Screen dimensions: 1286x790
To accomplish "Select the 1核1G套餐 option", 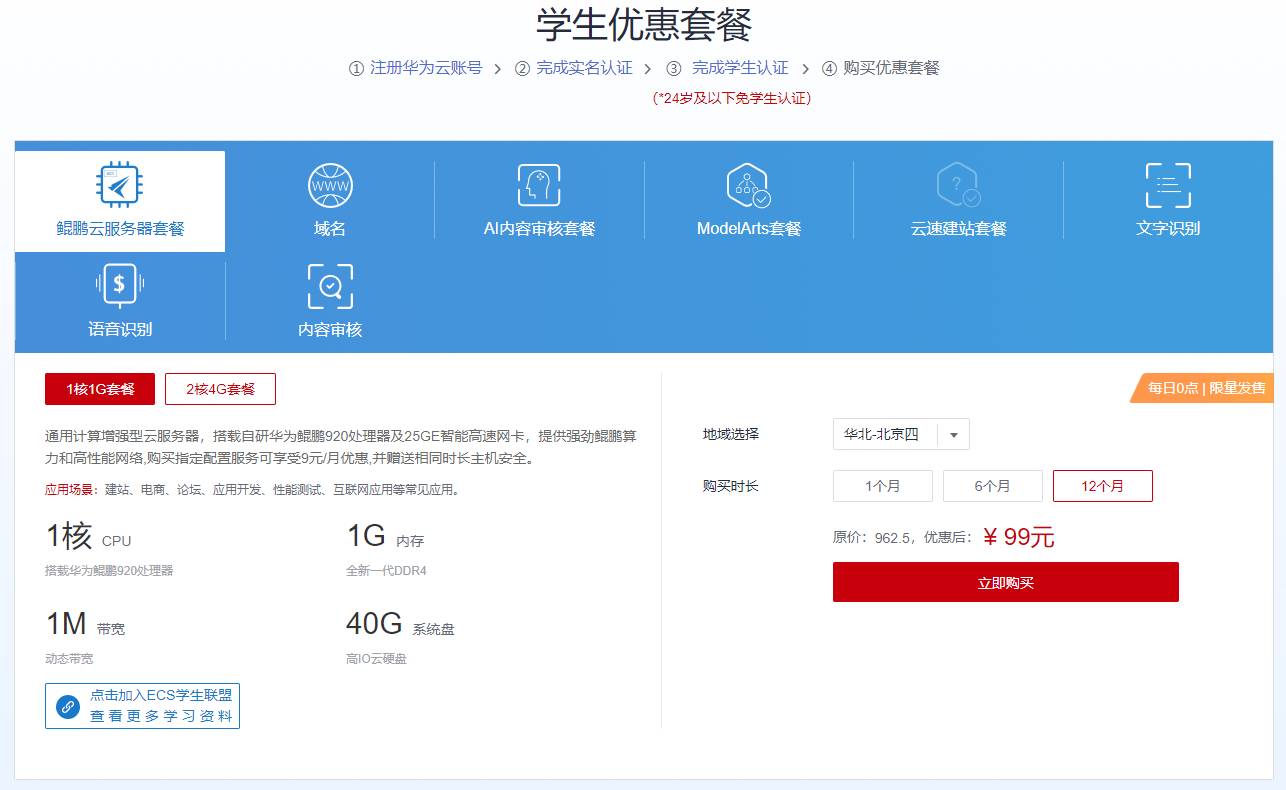I will point(100,389).
